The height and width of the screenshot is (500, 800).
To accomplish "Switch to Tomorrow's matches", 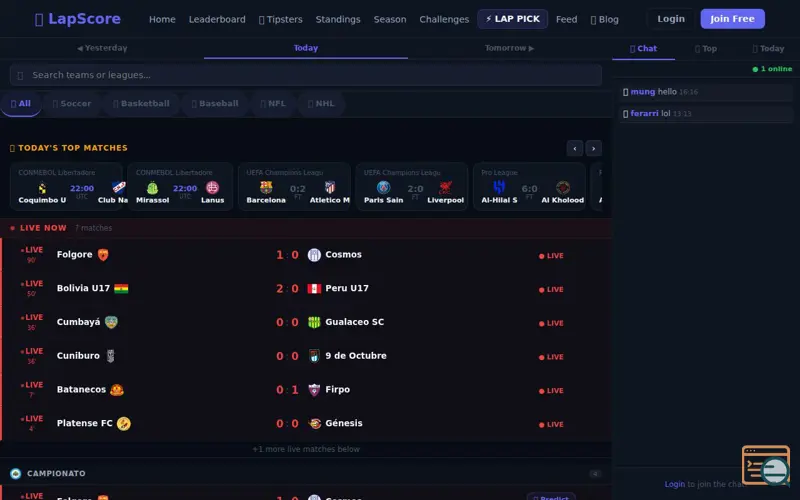I will coord(509,48).
